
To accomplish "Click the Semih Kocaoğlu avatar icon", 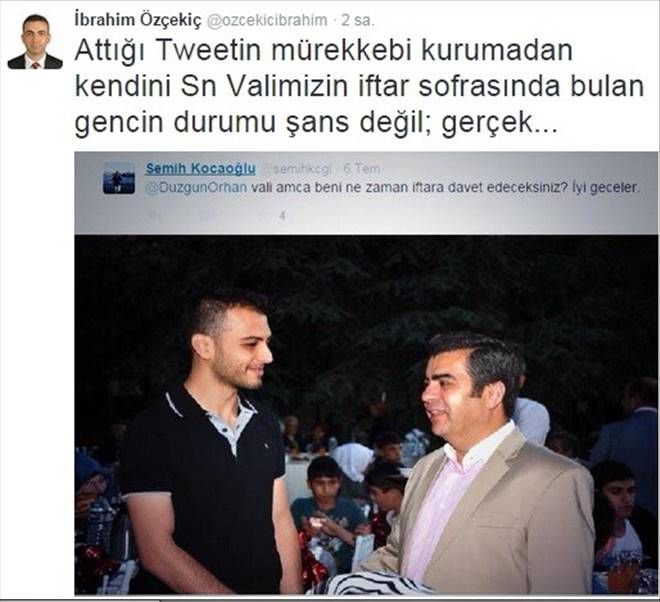I will pos(119,178).
